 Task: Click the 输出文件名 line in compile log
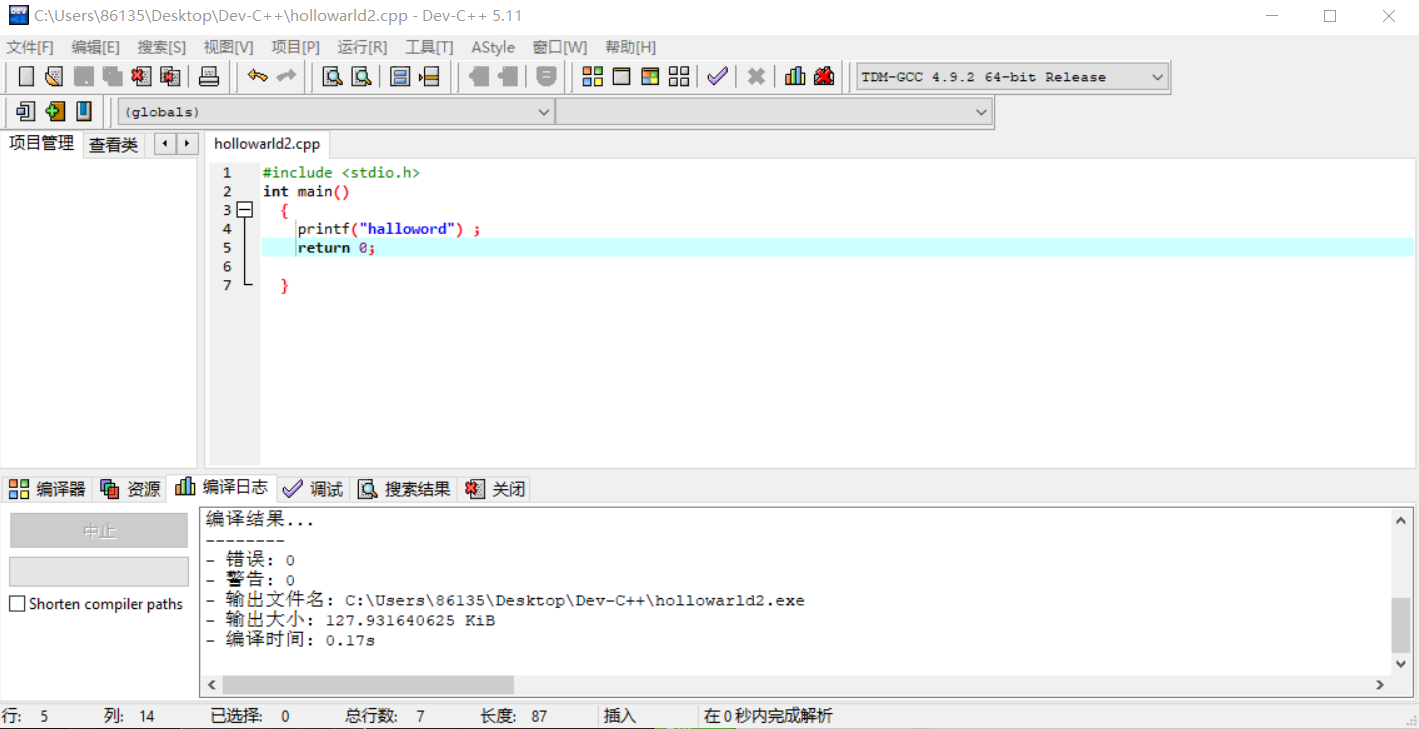point(505,601)
